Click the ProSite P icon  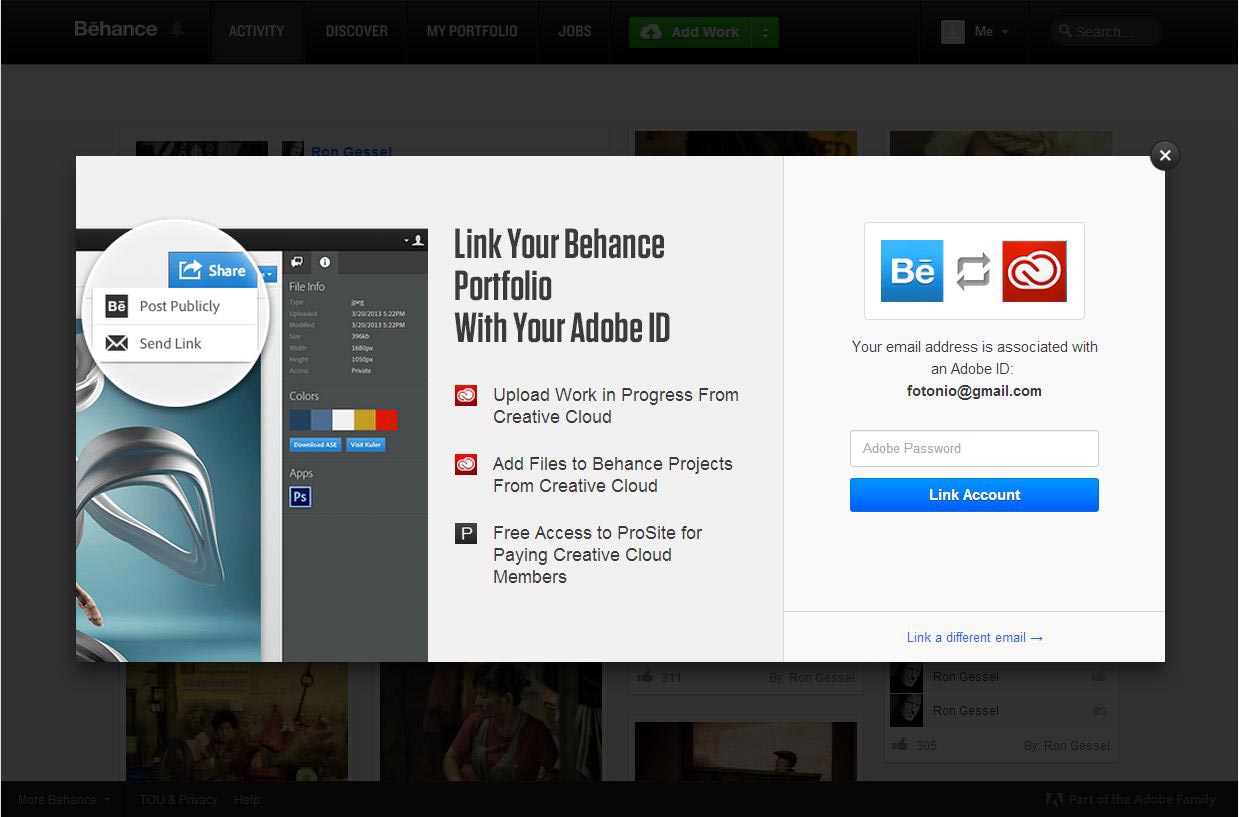pos(466,533)
